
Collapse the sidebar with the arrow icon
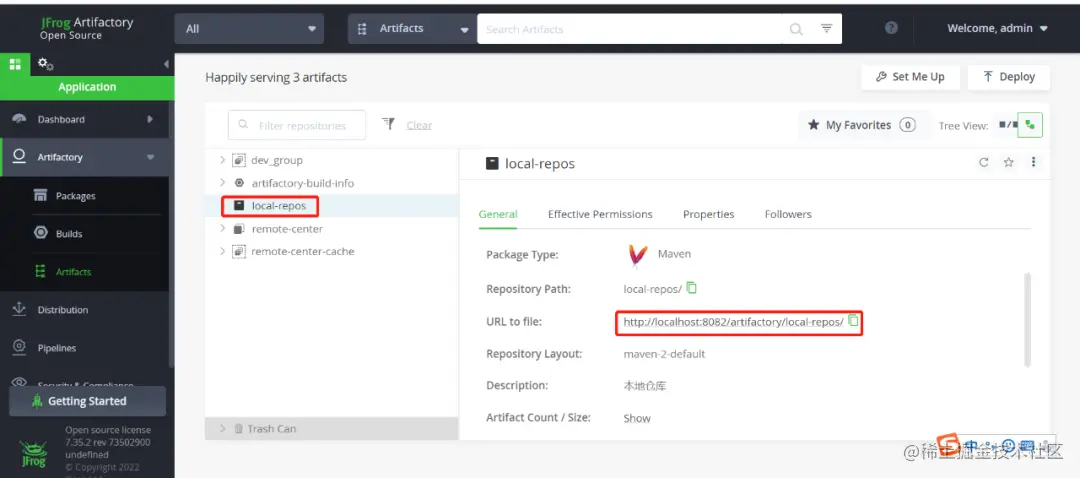click(x=166, y=64)
